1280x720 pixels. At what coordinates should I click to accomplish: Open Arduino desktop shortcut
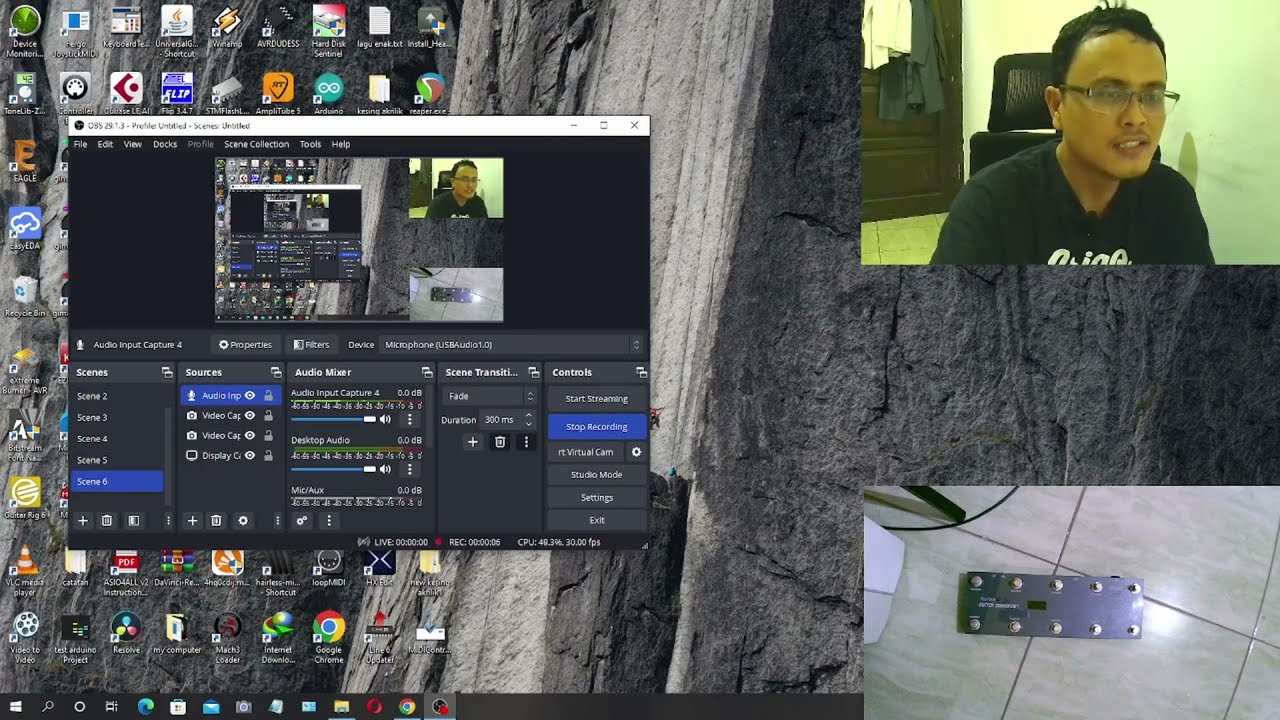click(x=328, y=94)
